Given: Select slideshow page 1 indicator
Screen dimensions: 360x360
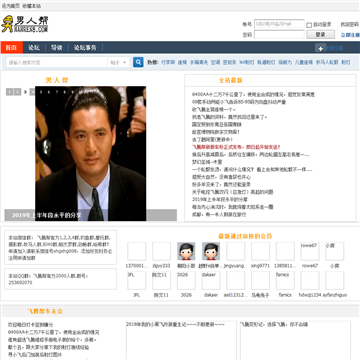Looking at the screenshot, I should (x=9, y=92).
